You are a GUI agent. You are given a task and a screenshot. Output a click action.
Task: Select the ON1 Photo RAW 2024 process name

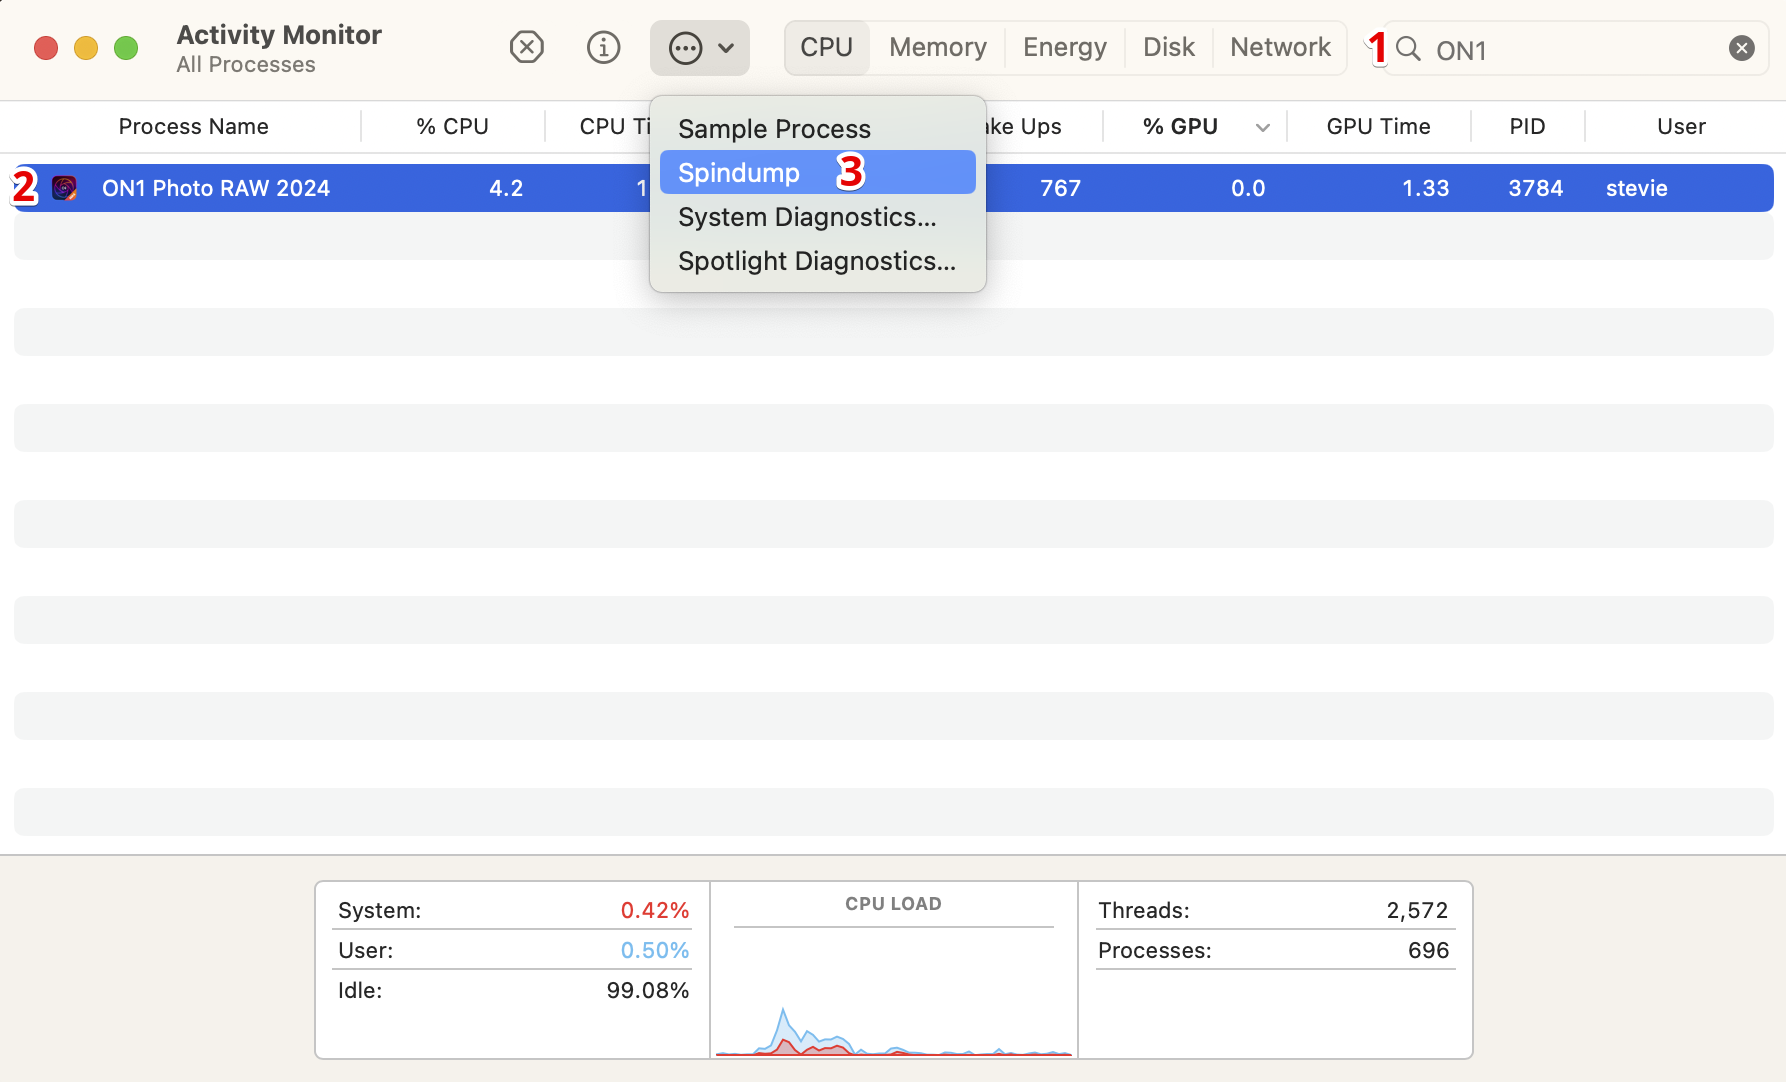click(216, 188)
